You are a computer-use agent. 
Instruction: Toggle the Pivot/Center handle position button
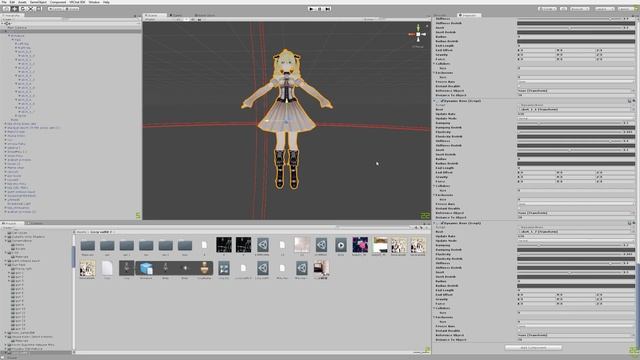[56, 9]
